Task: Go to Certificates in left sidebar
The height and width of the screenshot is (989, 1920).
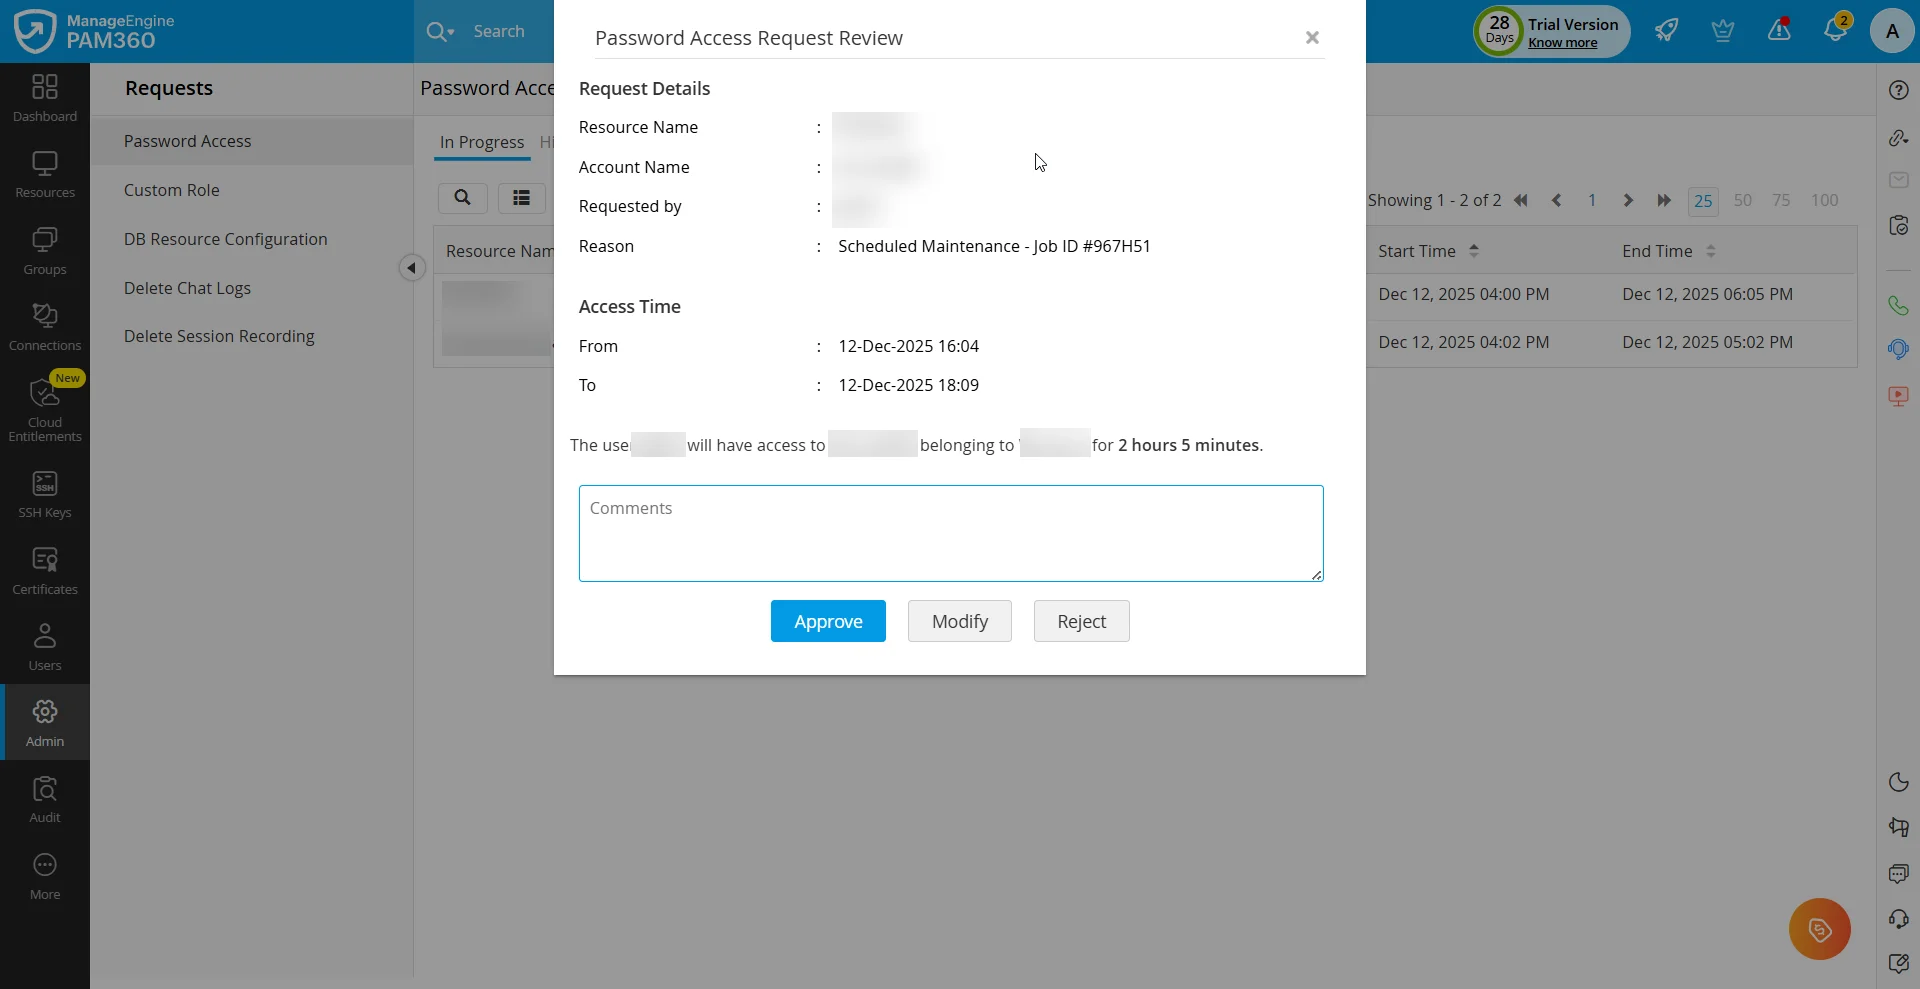Action: tap(45, 571)
